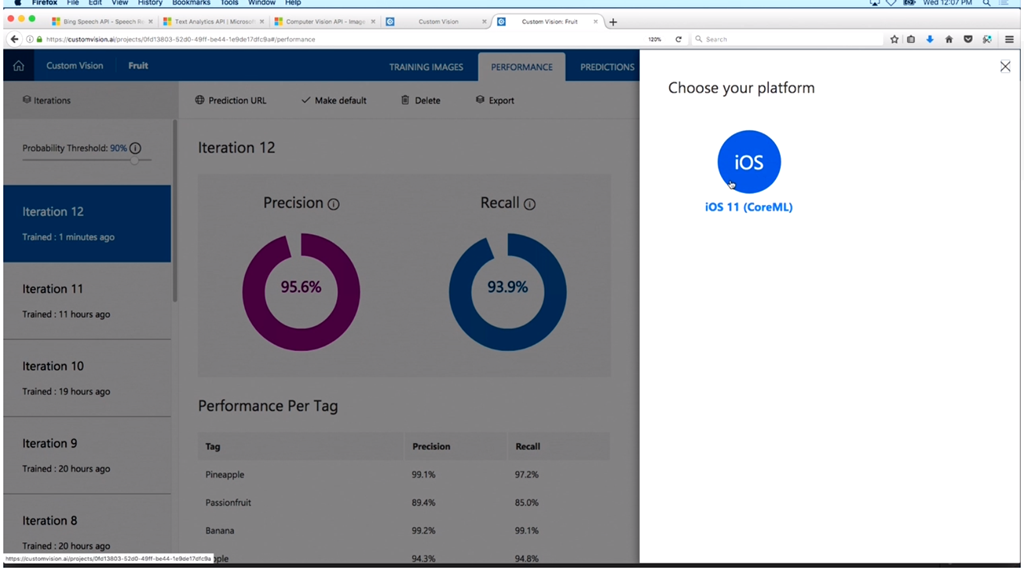The width and height of the screenshot is (1024, 571).
Task: Click the Probability Threshold slider handle
Action: tap(135, 160)
